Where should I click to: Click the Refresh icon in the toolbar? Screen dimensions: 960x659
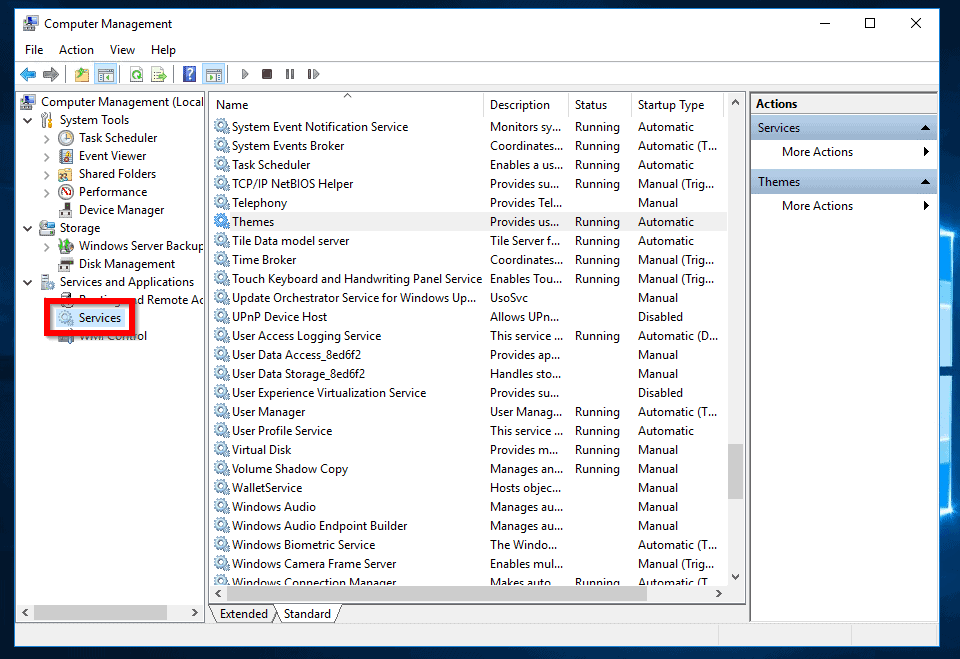click(x=135, y=74)
